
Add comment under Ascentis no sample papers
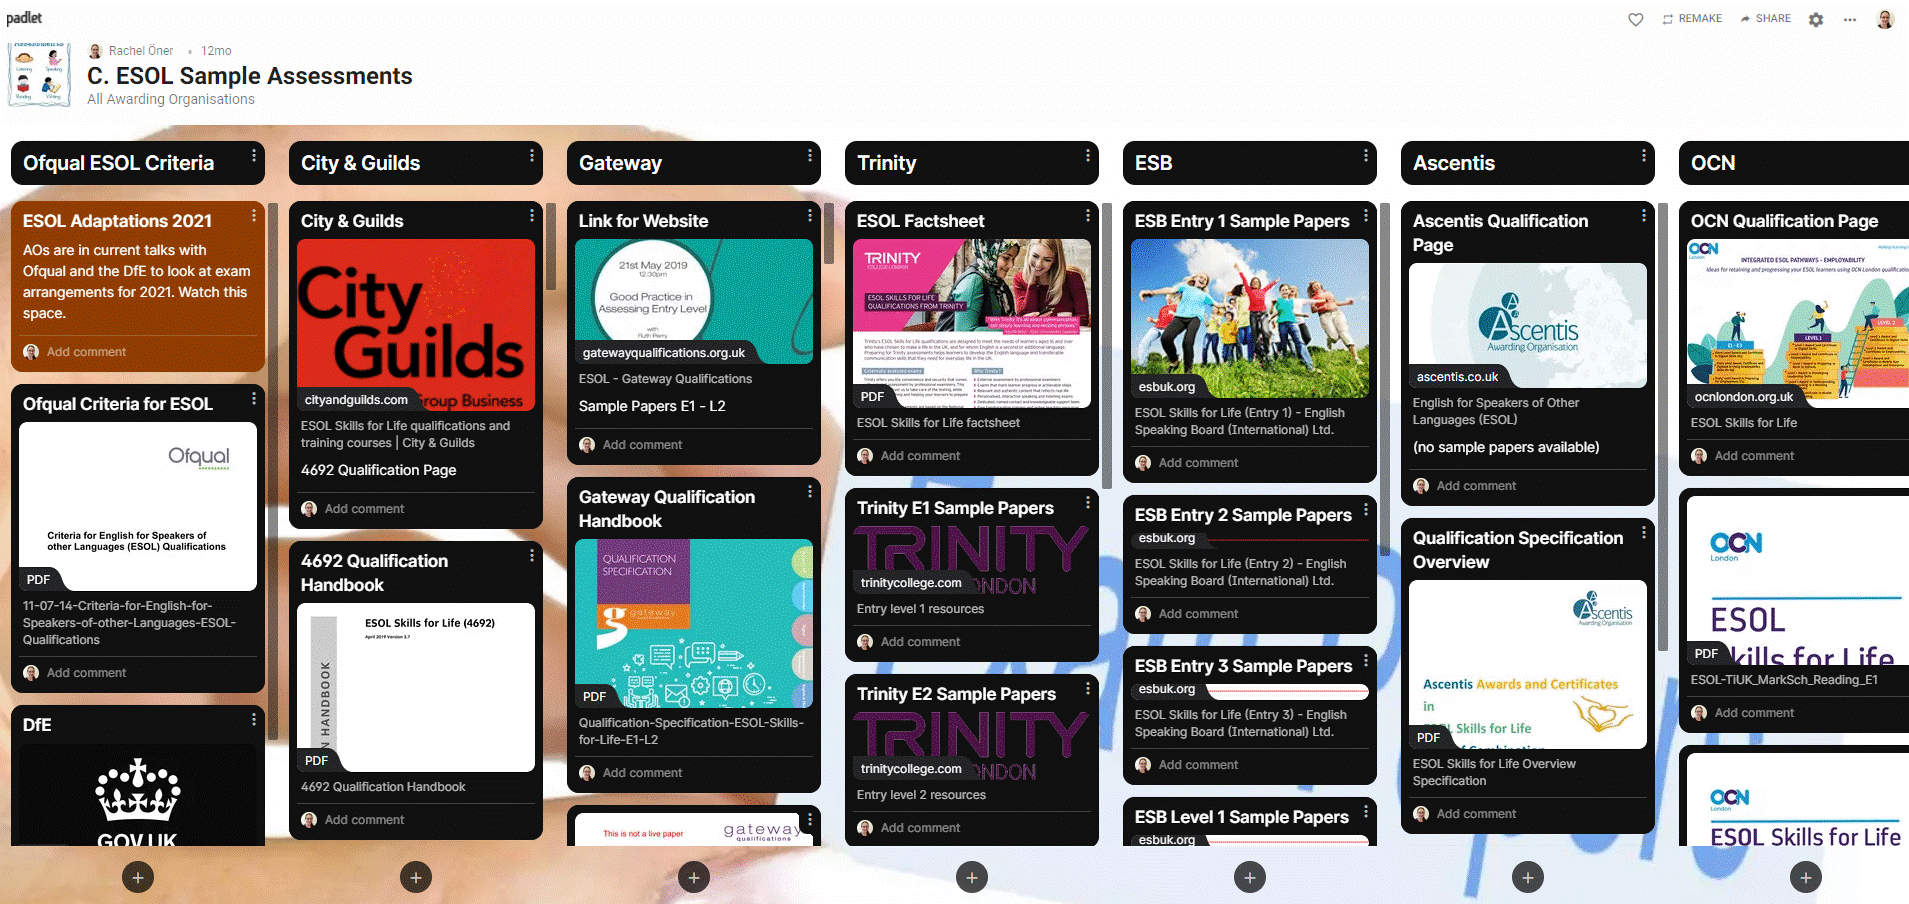[x=1476, y=486]
